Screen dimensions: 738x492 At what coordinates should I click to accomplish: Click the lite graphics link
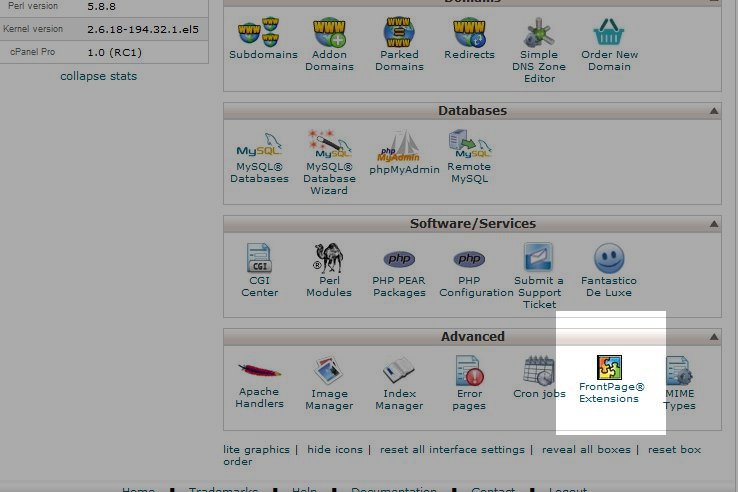pos(256,450)
